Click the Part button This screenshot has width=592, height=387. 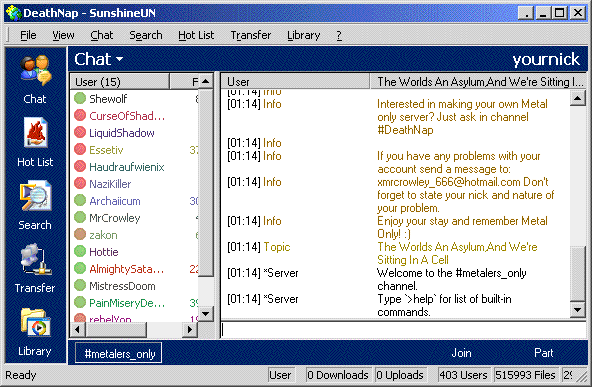544,353
